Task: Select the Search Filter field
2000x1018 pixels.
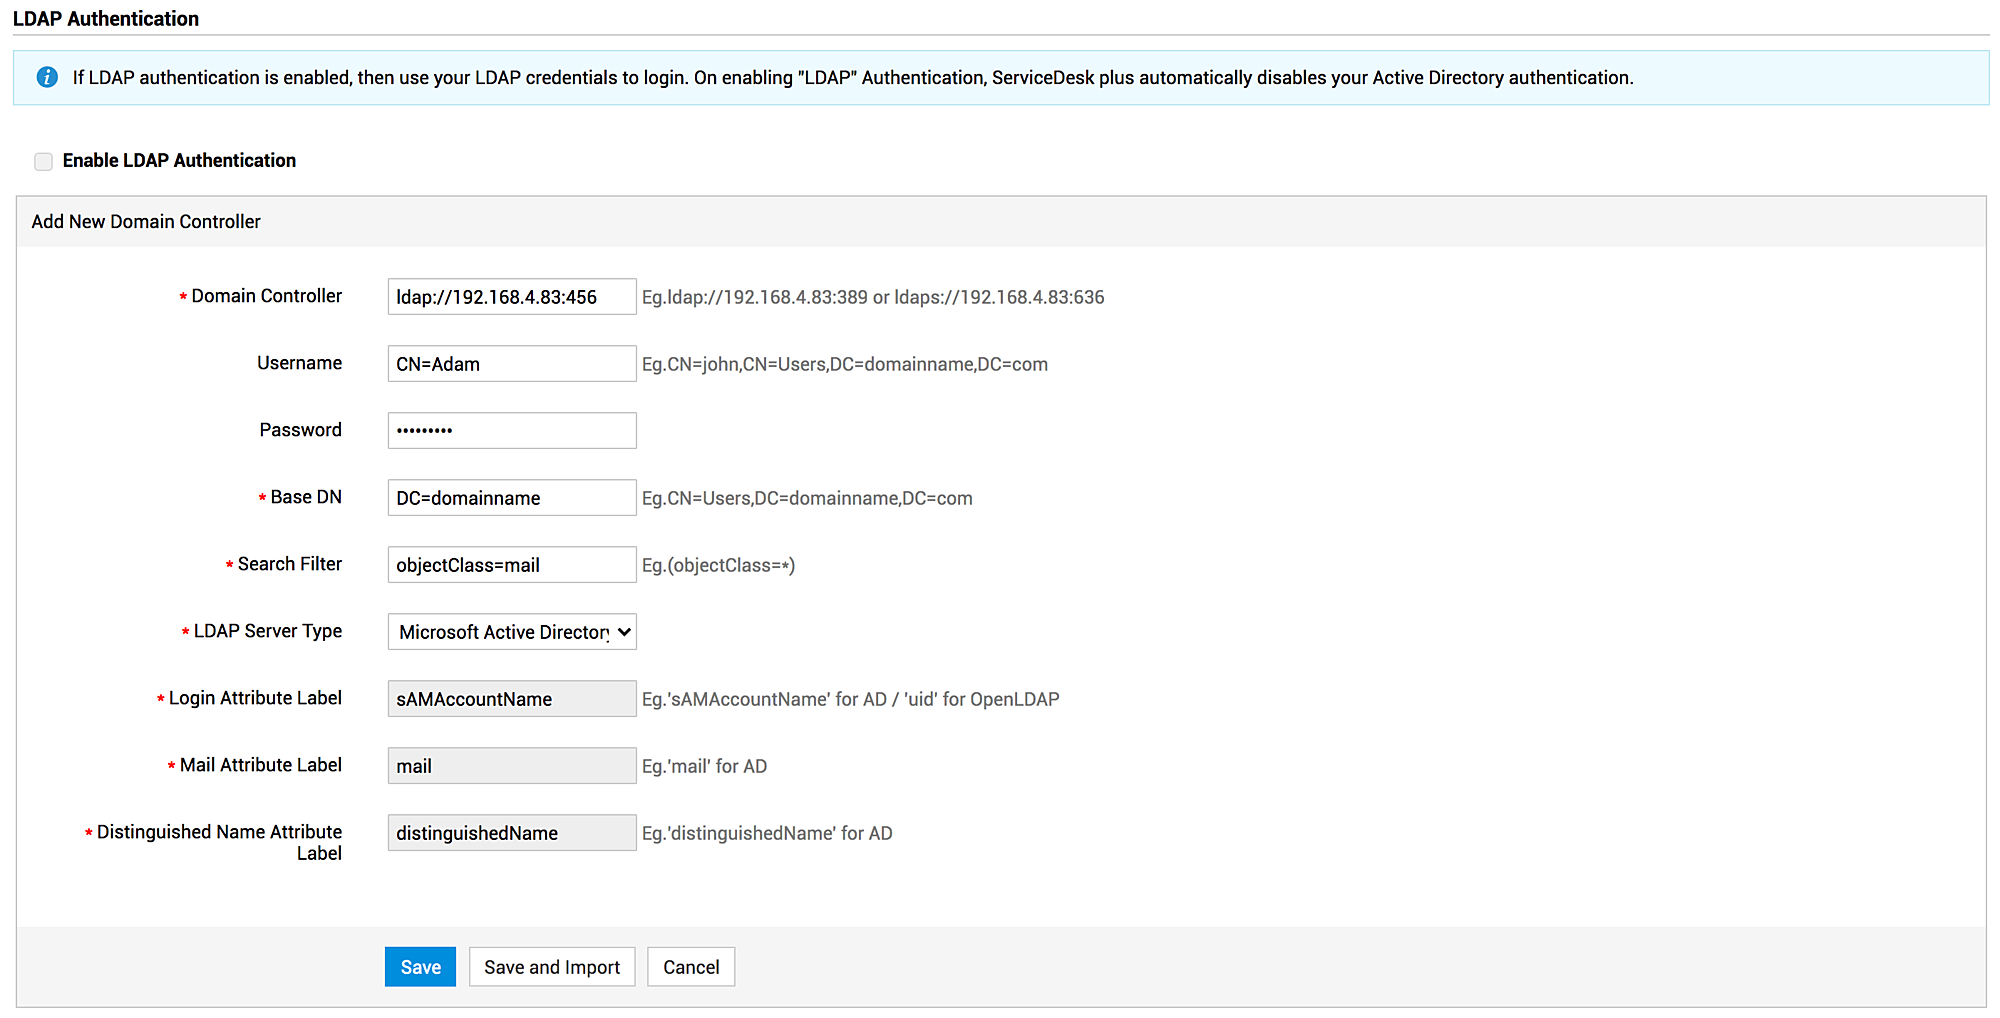Action: point(511,564)
